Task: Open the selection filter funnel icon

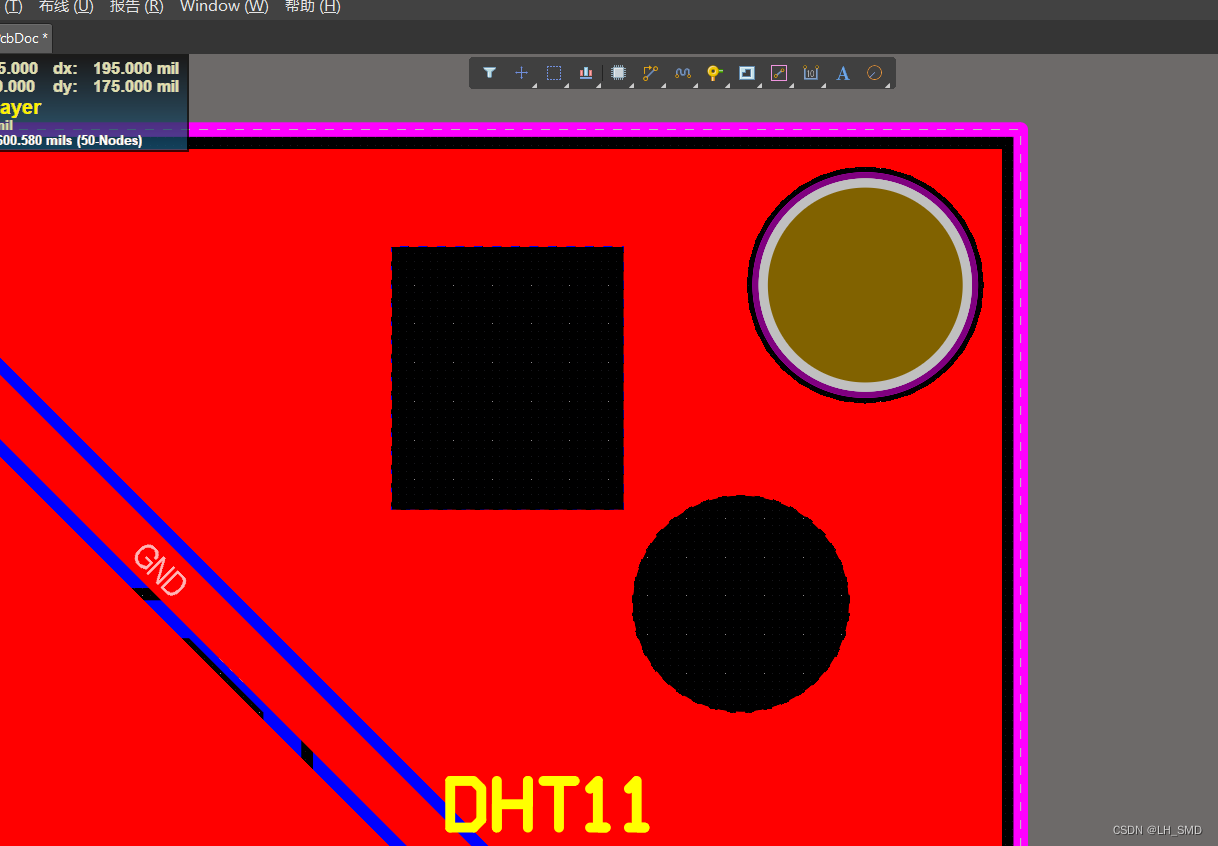Action: click(489, 73)
